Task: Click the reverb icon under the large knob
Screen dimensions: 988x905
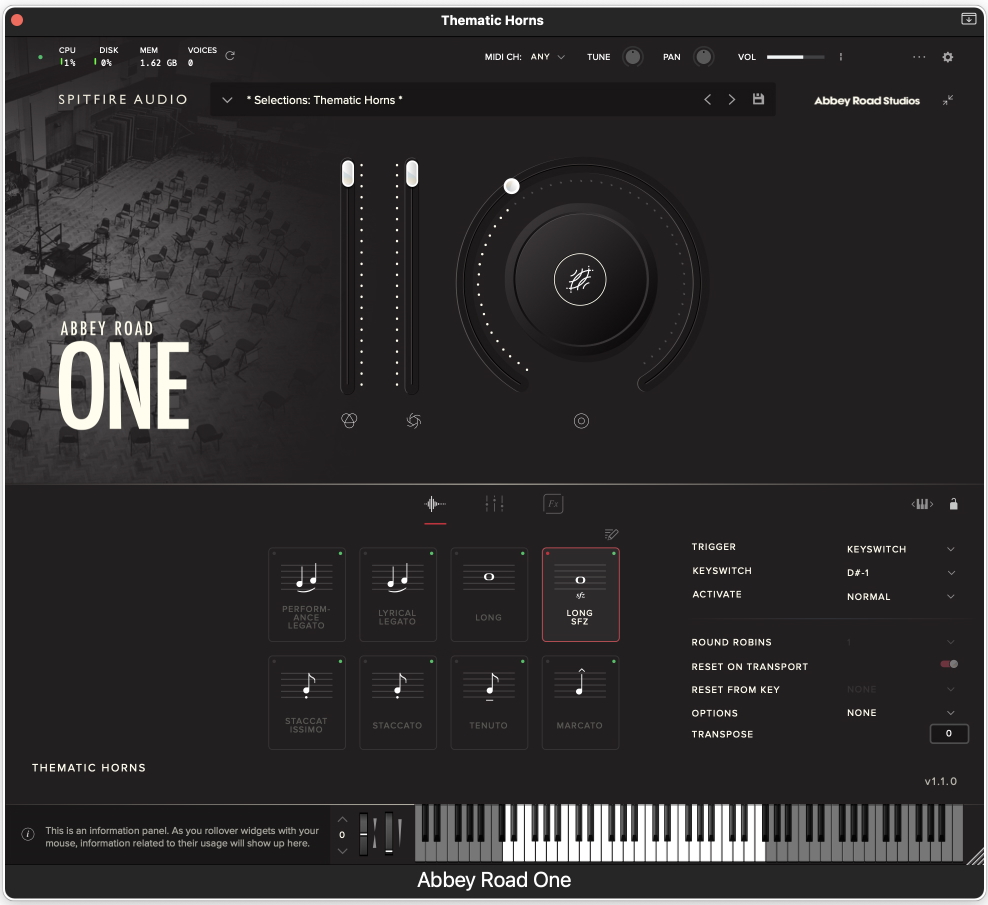Action: pyautogui.click(x=581, y=421)
